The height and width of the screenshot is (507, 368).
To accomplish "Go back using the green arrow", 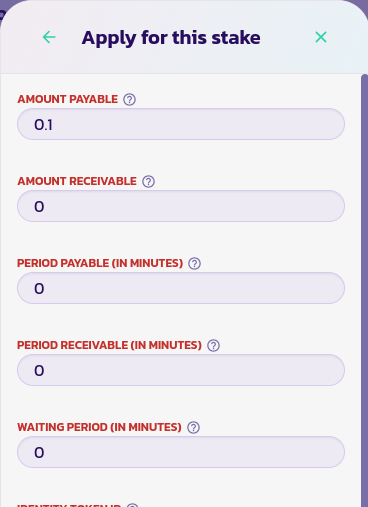I will click(x=49, y=37).
